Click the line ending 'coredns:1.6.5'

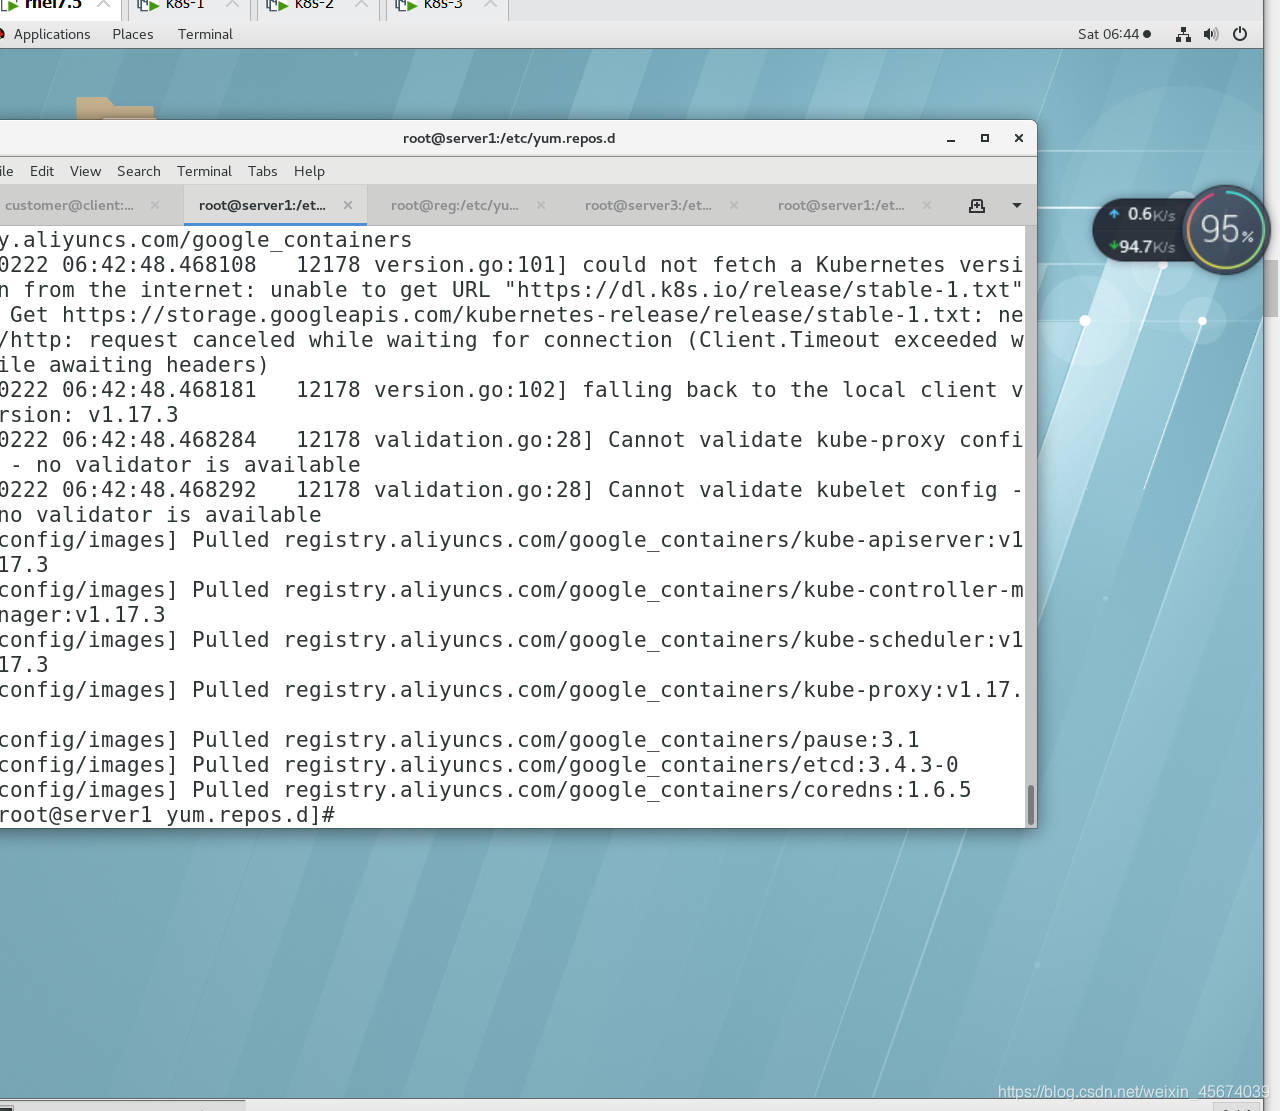point(485,790)
